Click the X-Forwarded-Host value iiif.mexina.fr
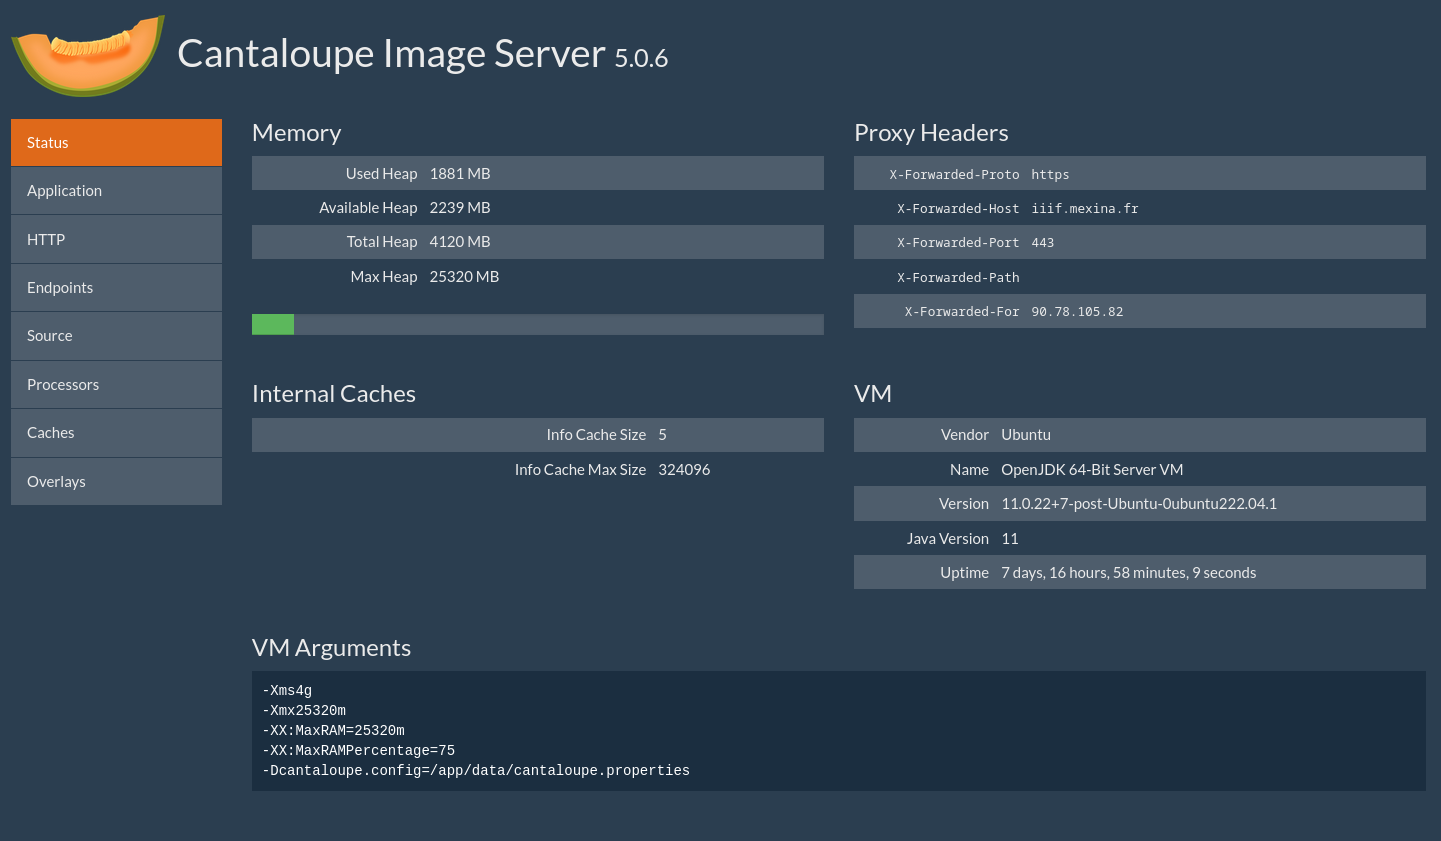Viewport: 1441px width, 841px height. [x=1085, y=209]
